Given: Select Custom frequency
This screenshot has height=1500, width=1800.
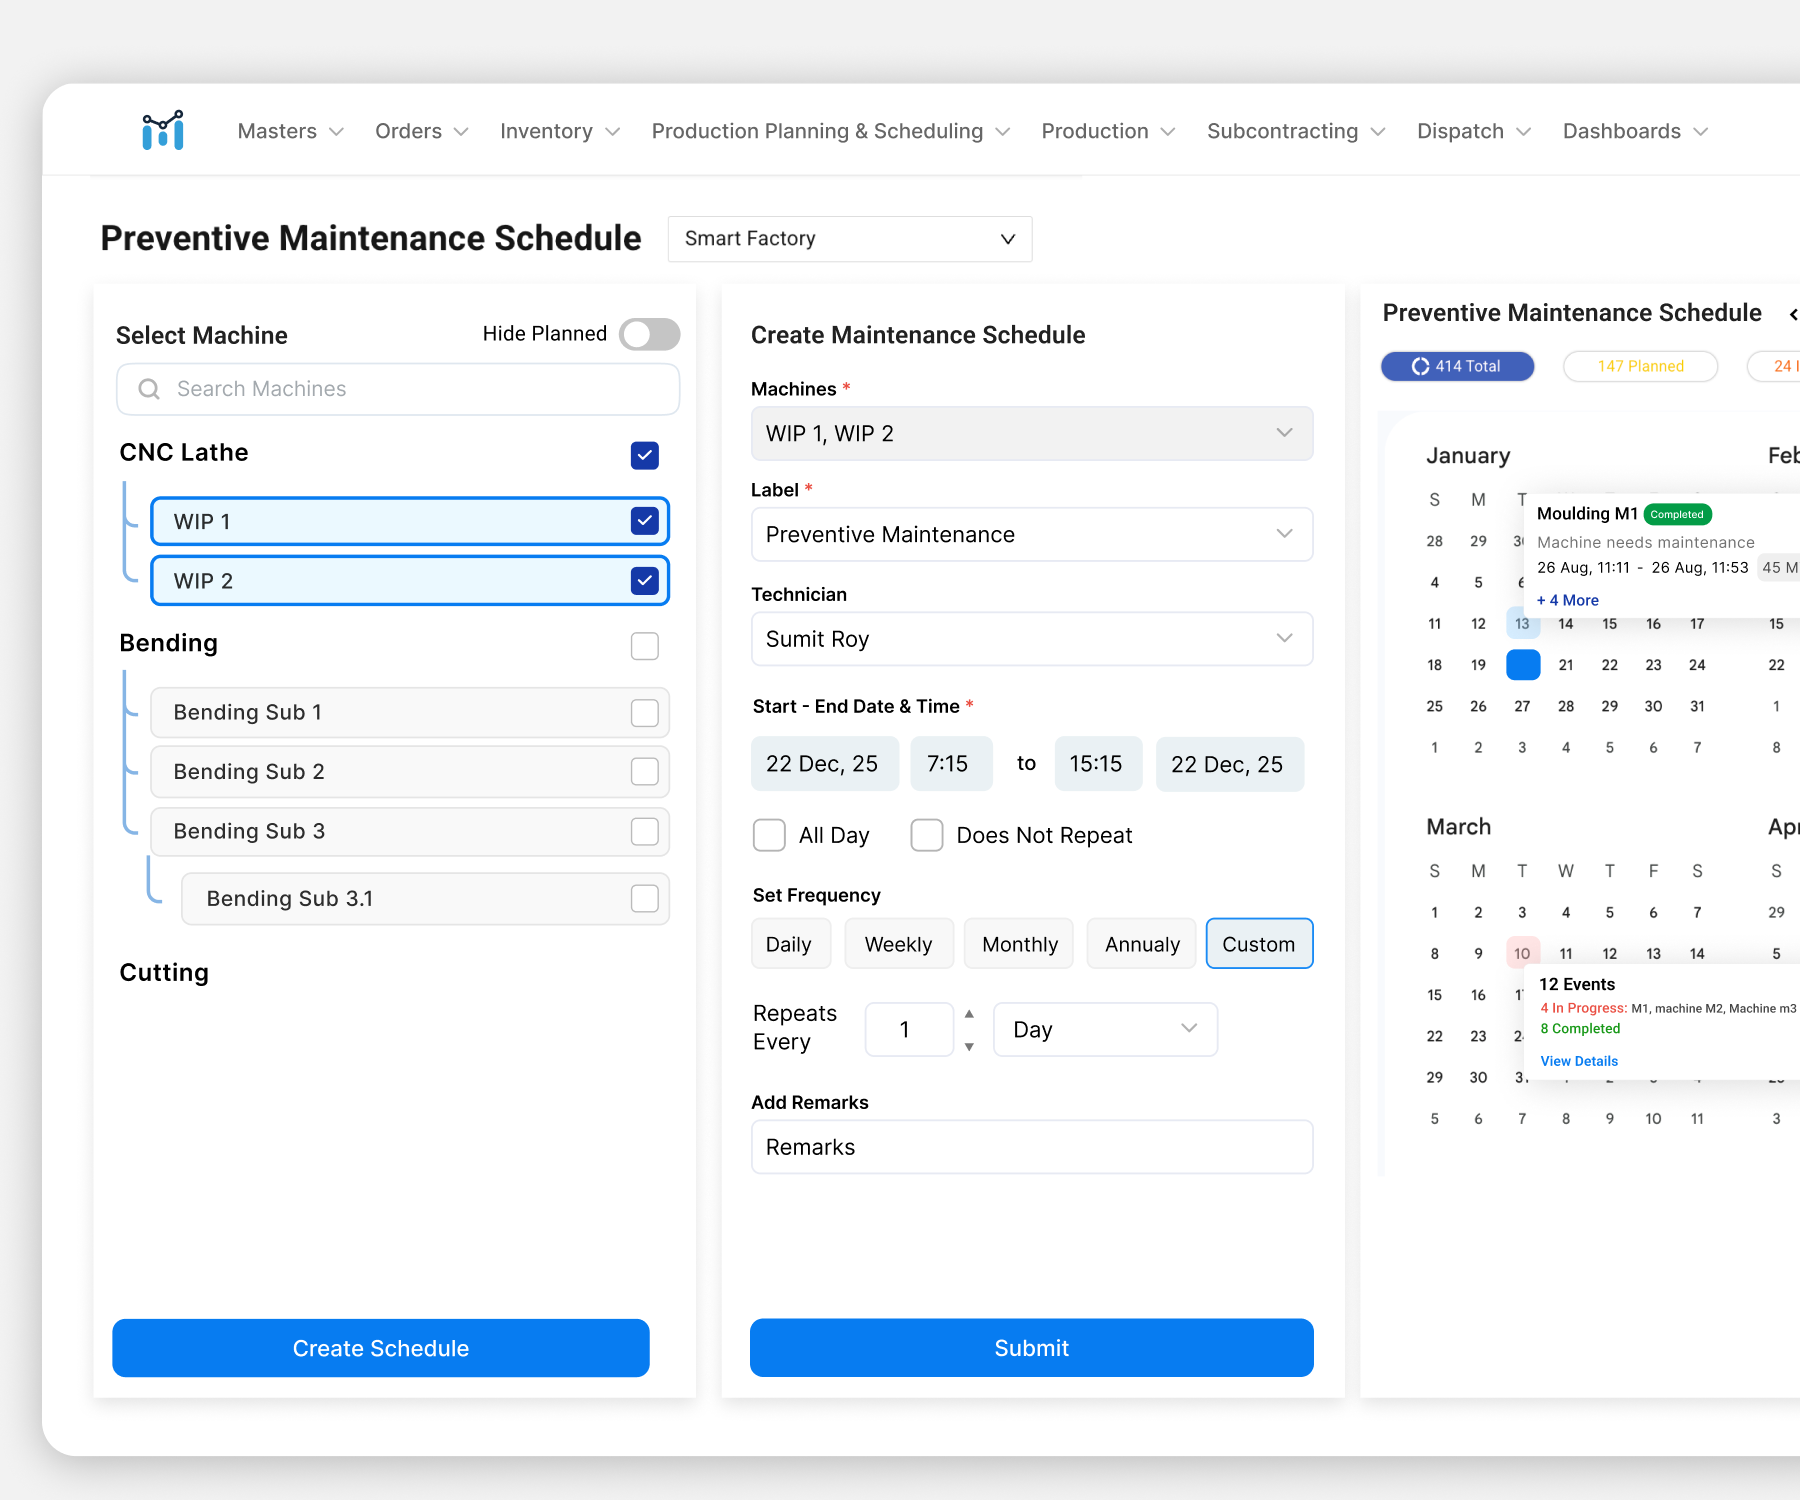Looking at the screenshot, I should [1259, 944].
